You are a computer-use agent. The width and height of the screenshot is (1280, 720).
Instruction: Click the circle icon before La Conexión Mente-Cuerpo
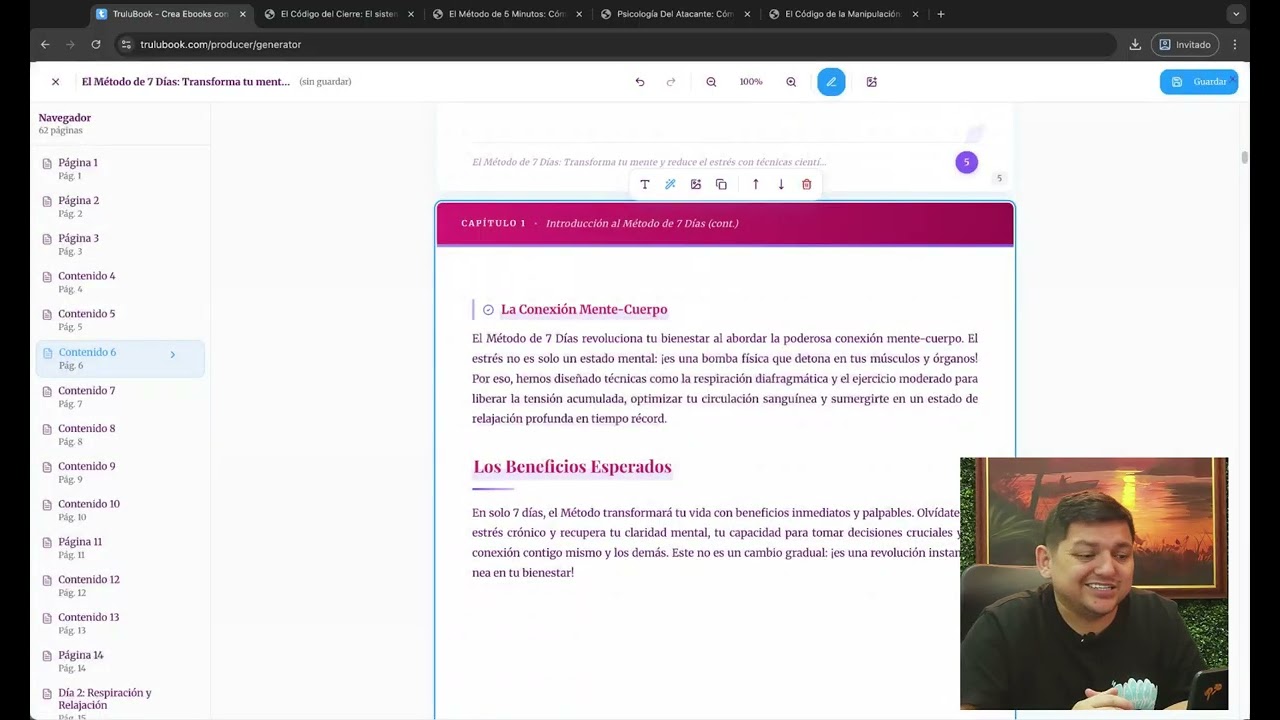click(x=488, y=310)
